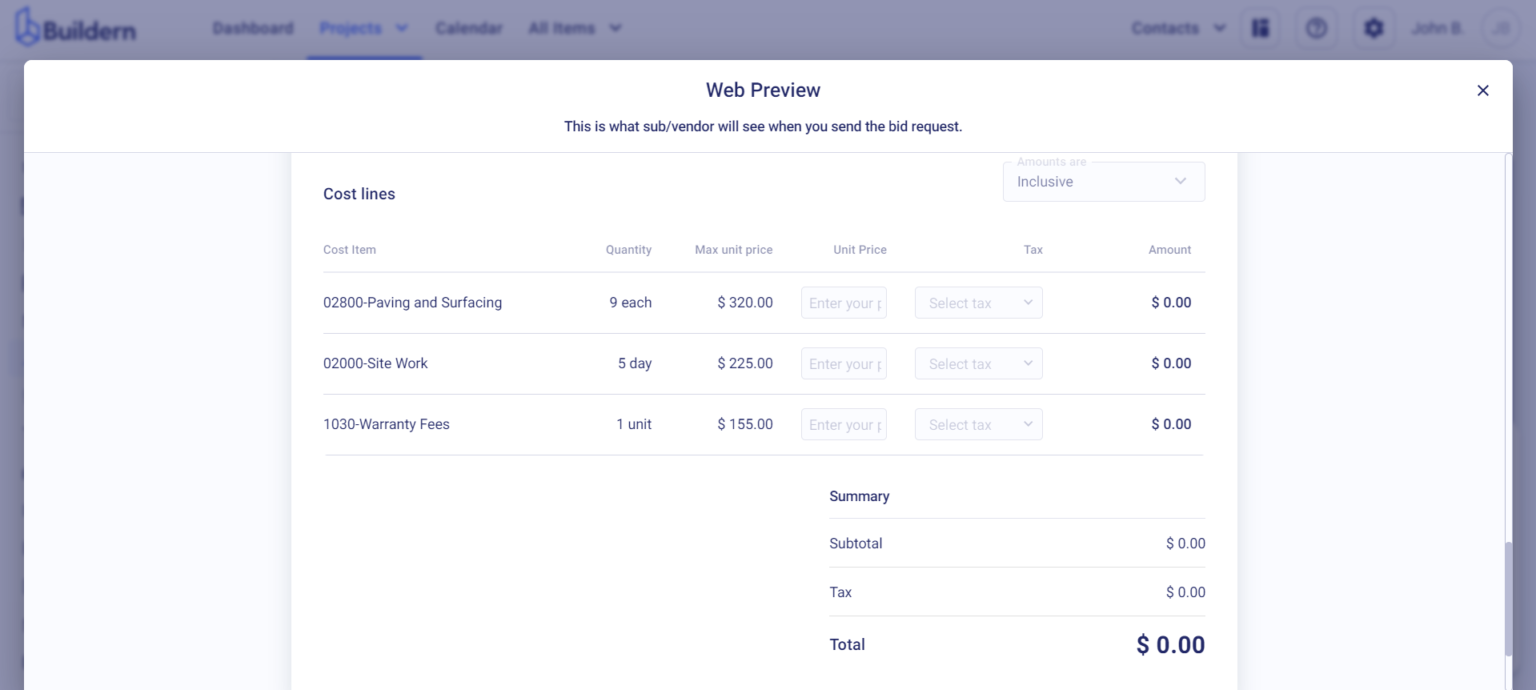
Task: Click unit price field for Warranty Fees
Action: pos(843,424)
